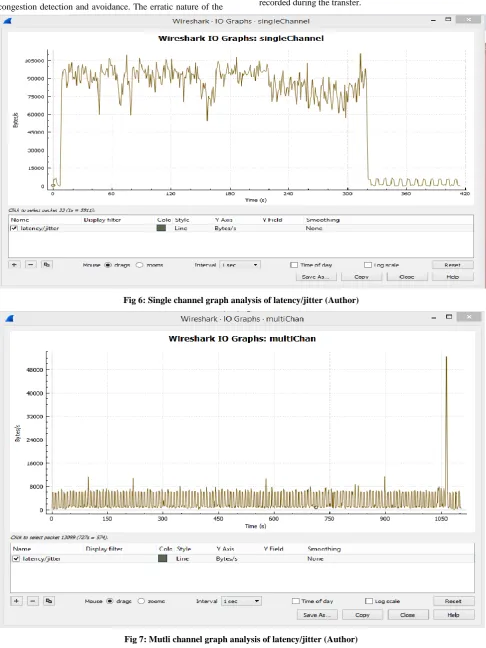Select the zooms mouse option in multiChan window

click(141, 601)
